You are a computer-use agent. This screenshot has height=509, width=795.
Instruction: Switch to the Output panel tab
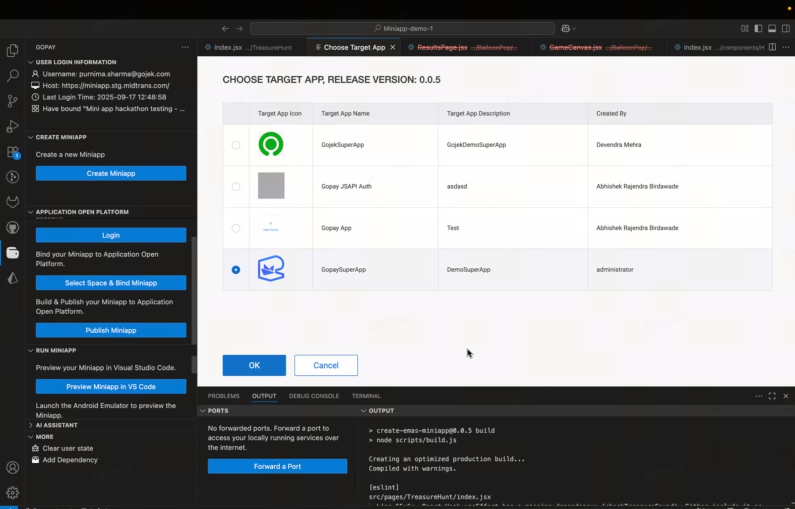coord(264,396)
